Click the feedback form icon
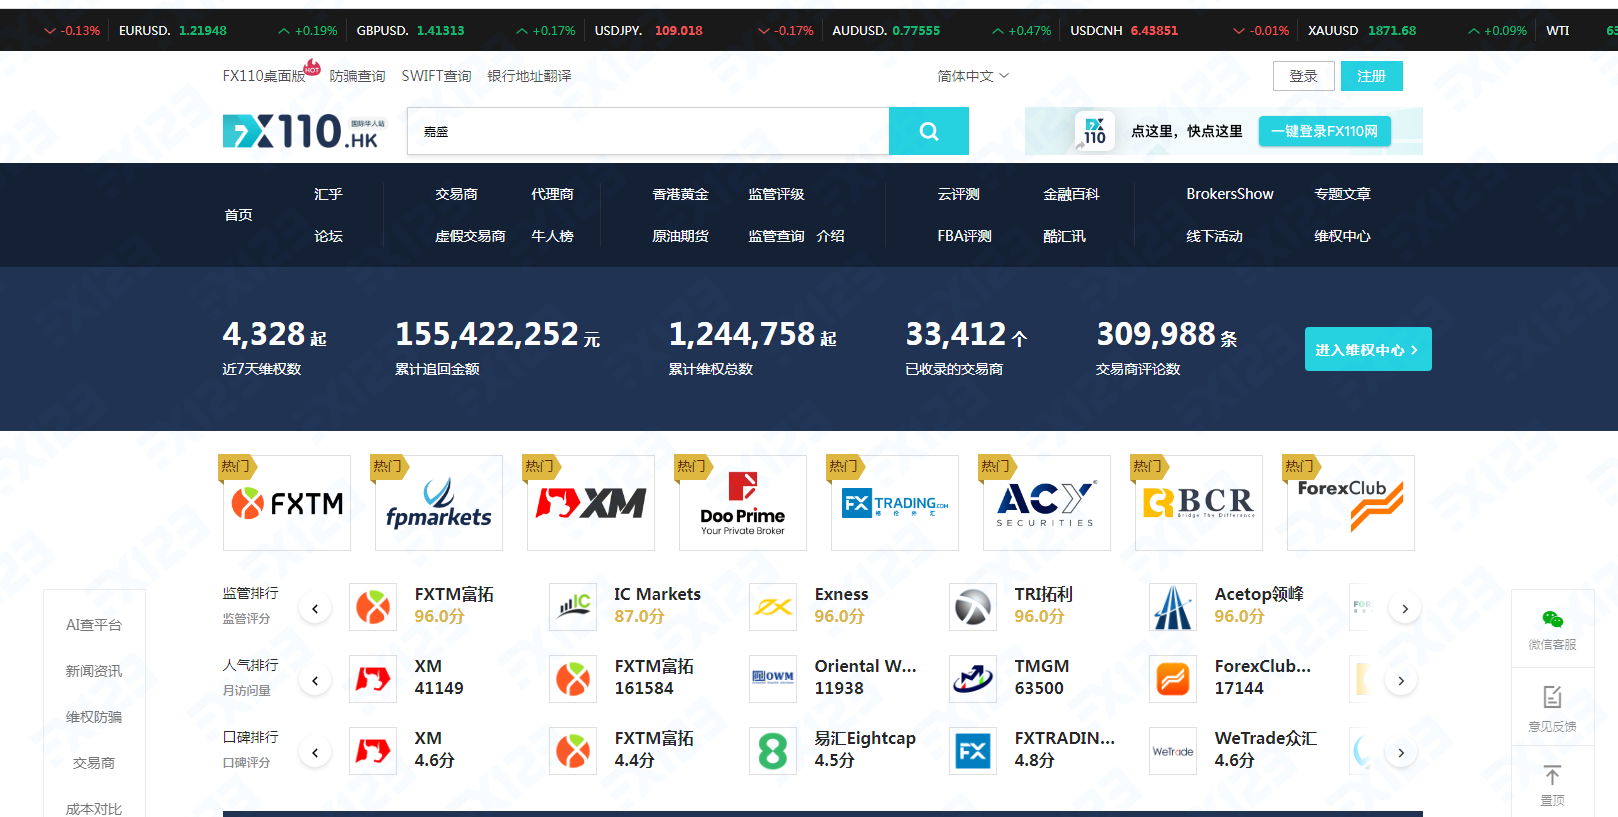 tap(1552, 697)
